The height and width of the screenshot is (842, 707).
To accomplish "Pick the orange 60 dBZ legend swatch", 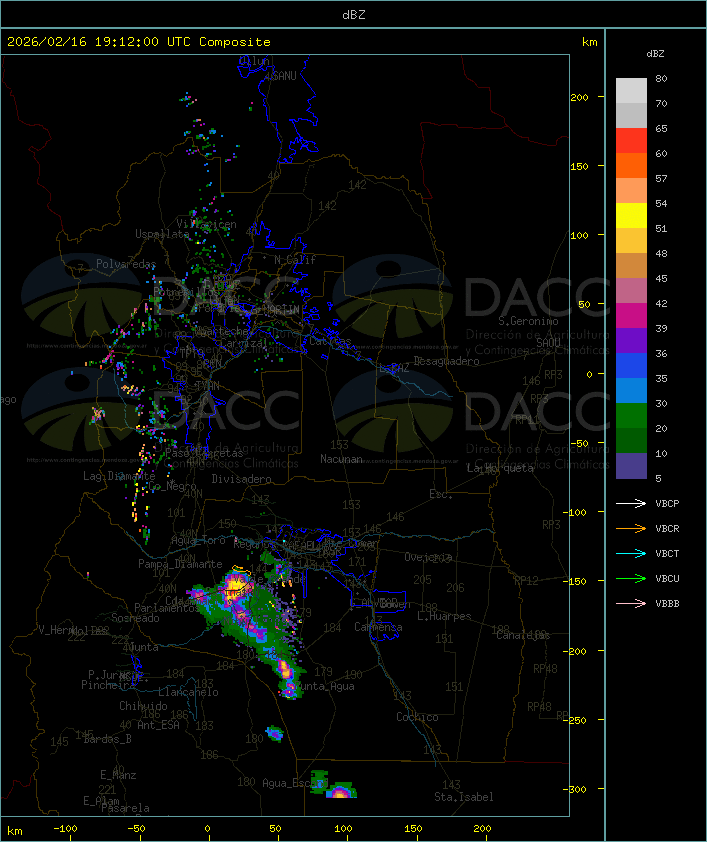I will (x=631, y=165).
